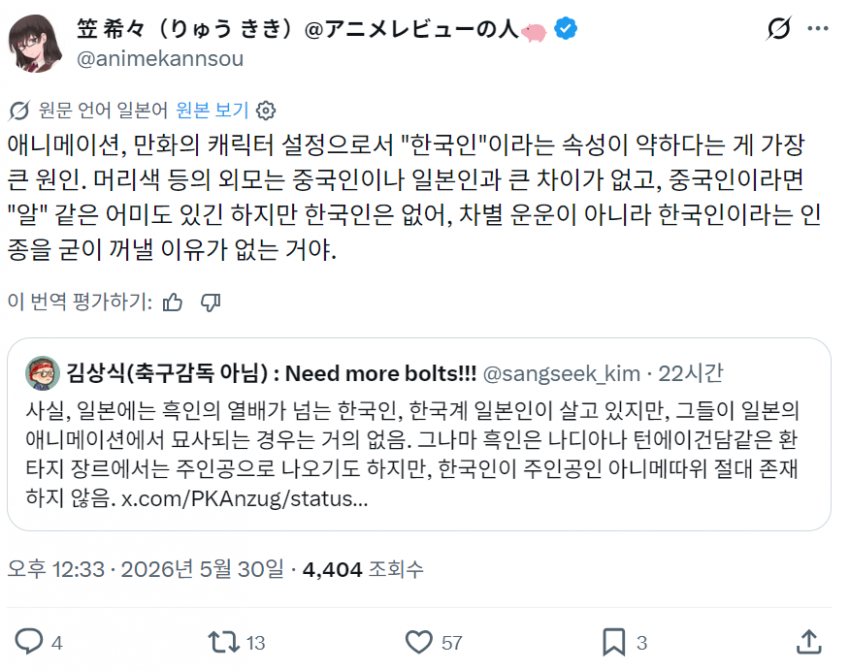Bookmark this post
The height and width of the screenshot is (670, 850).
click(614, 642)
